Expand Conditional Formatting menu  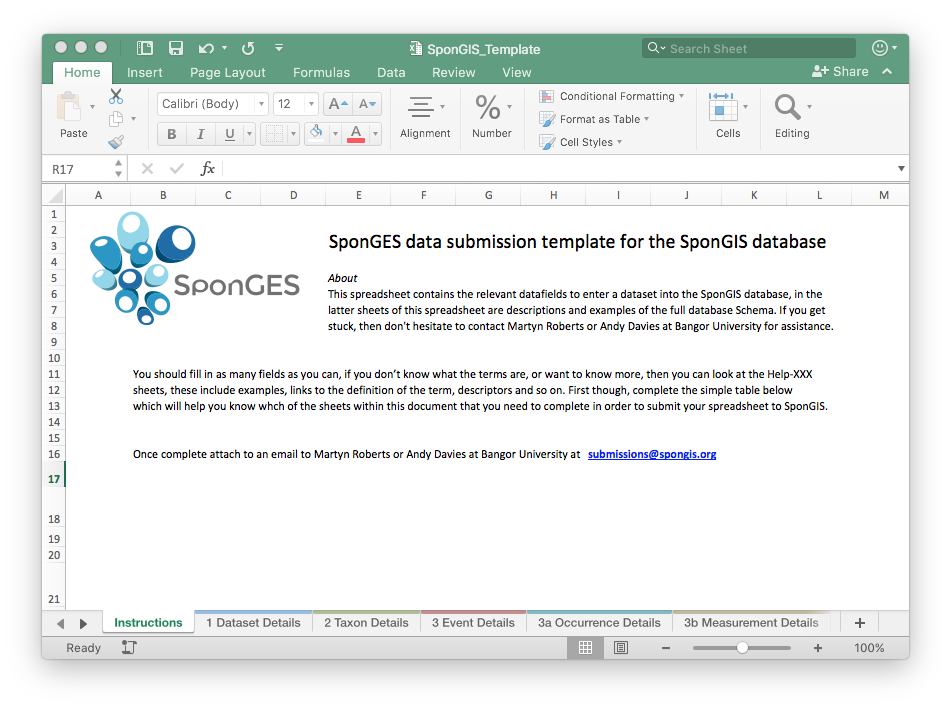[682, 96]
